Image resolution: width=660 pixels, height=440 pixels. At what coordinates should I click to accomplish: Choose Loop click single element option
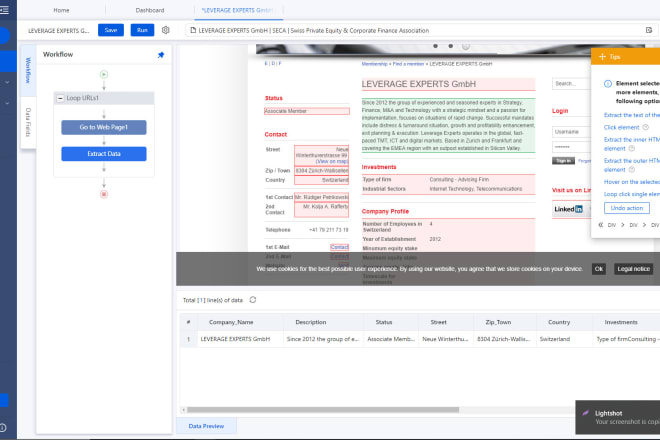tap(632, 194)
